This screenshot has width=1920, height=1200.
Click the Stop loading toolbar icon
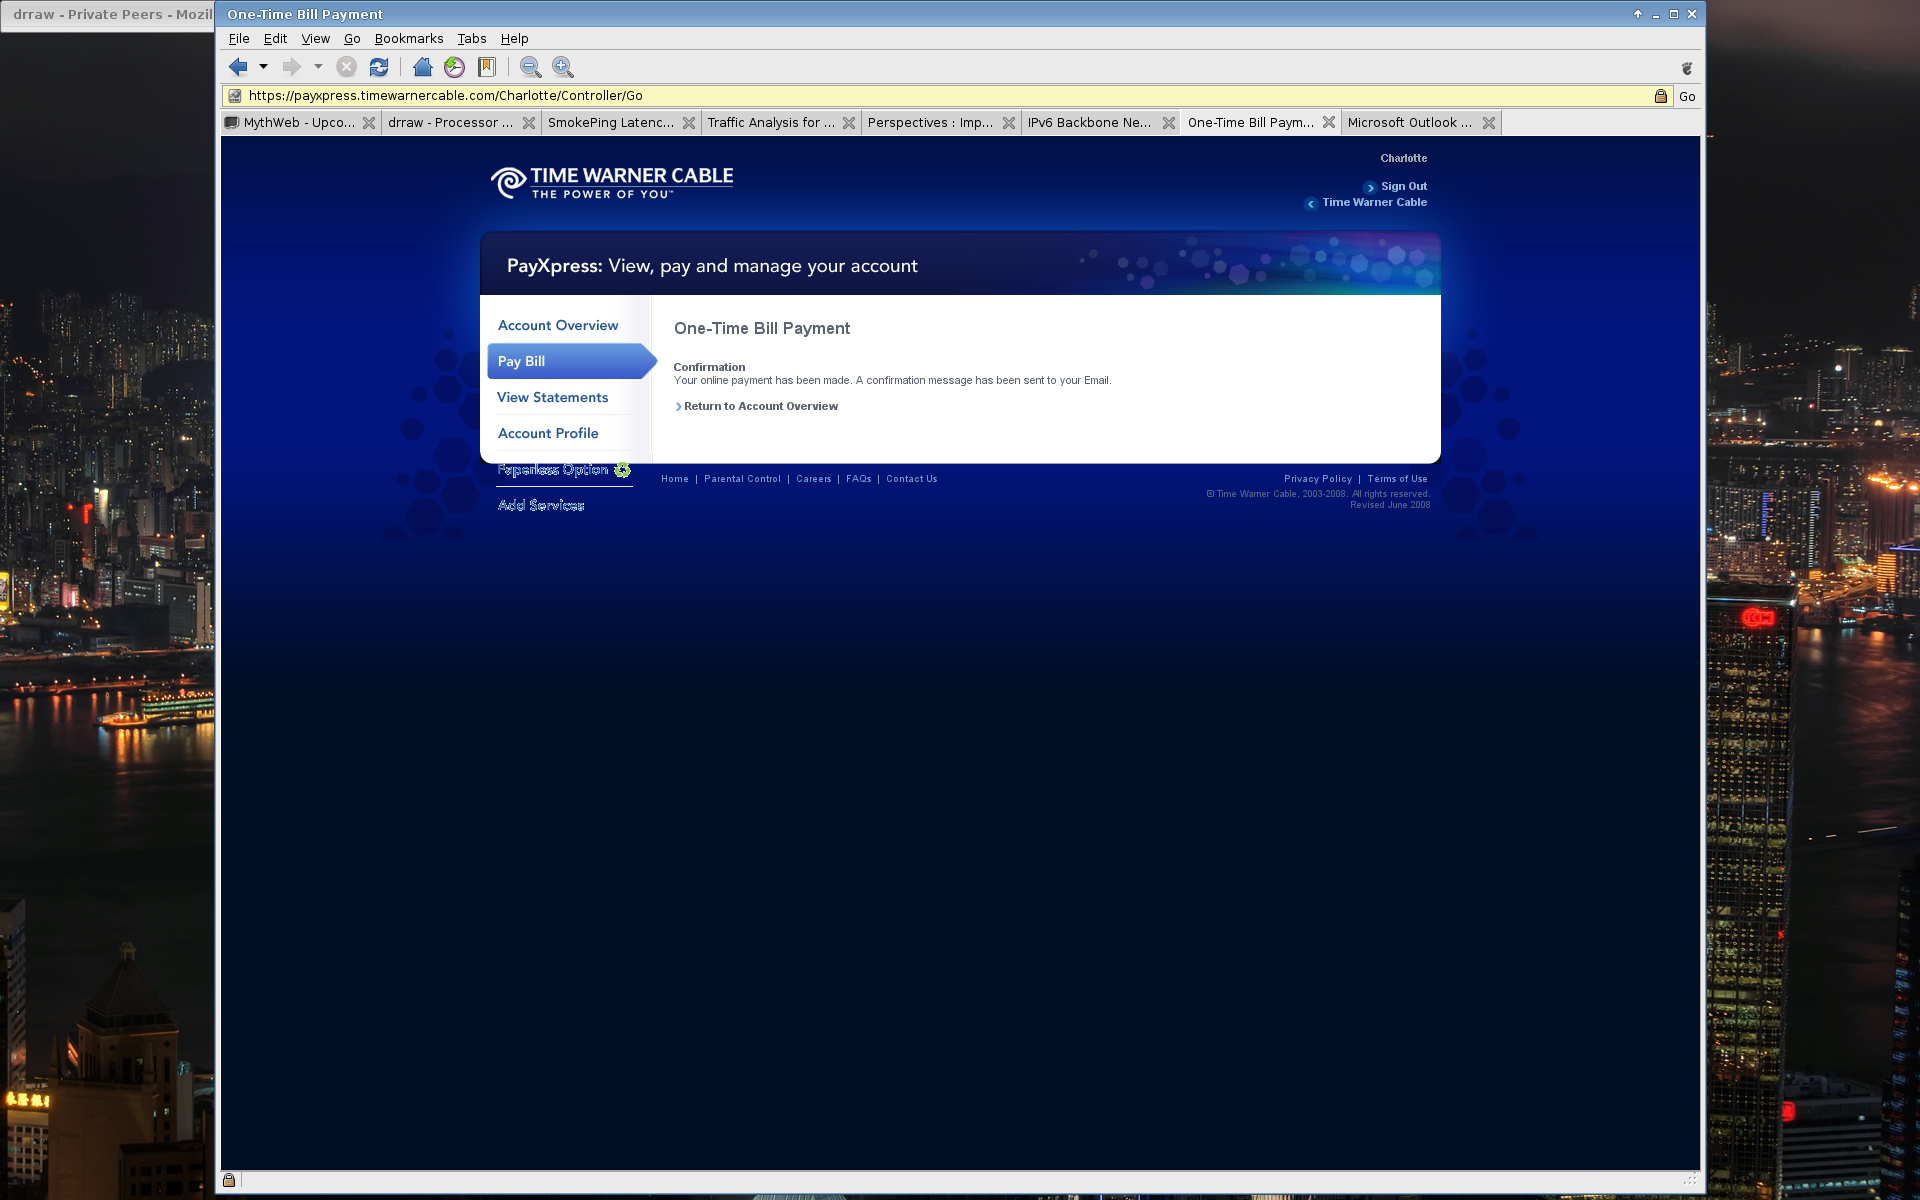coord(346,67)
